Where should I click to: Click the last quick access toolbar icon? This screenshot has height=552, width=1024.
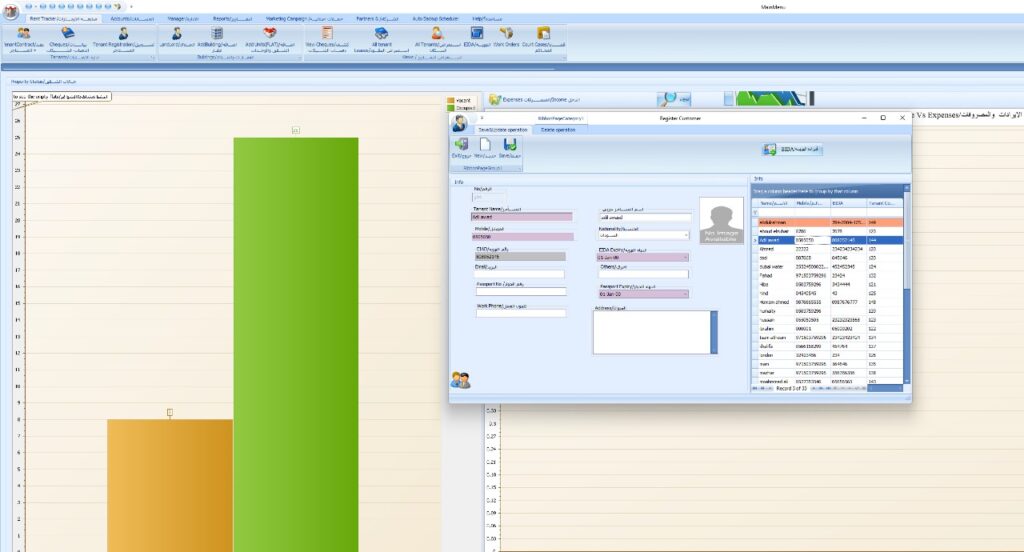click(118, 7)
